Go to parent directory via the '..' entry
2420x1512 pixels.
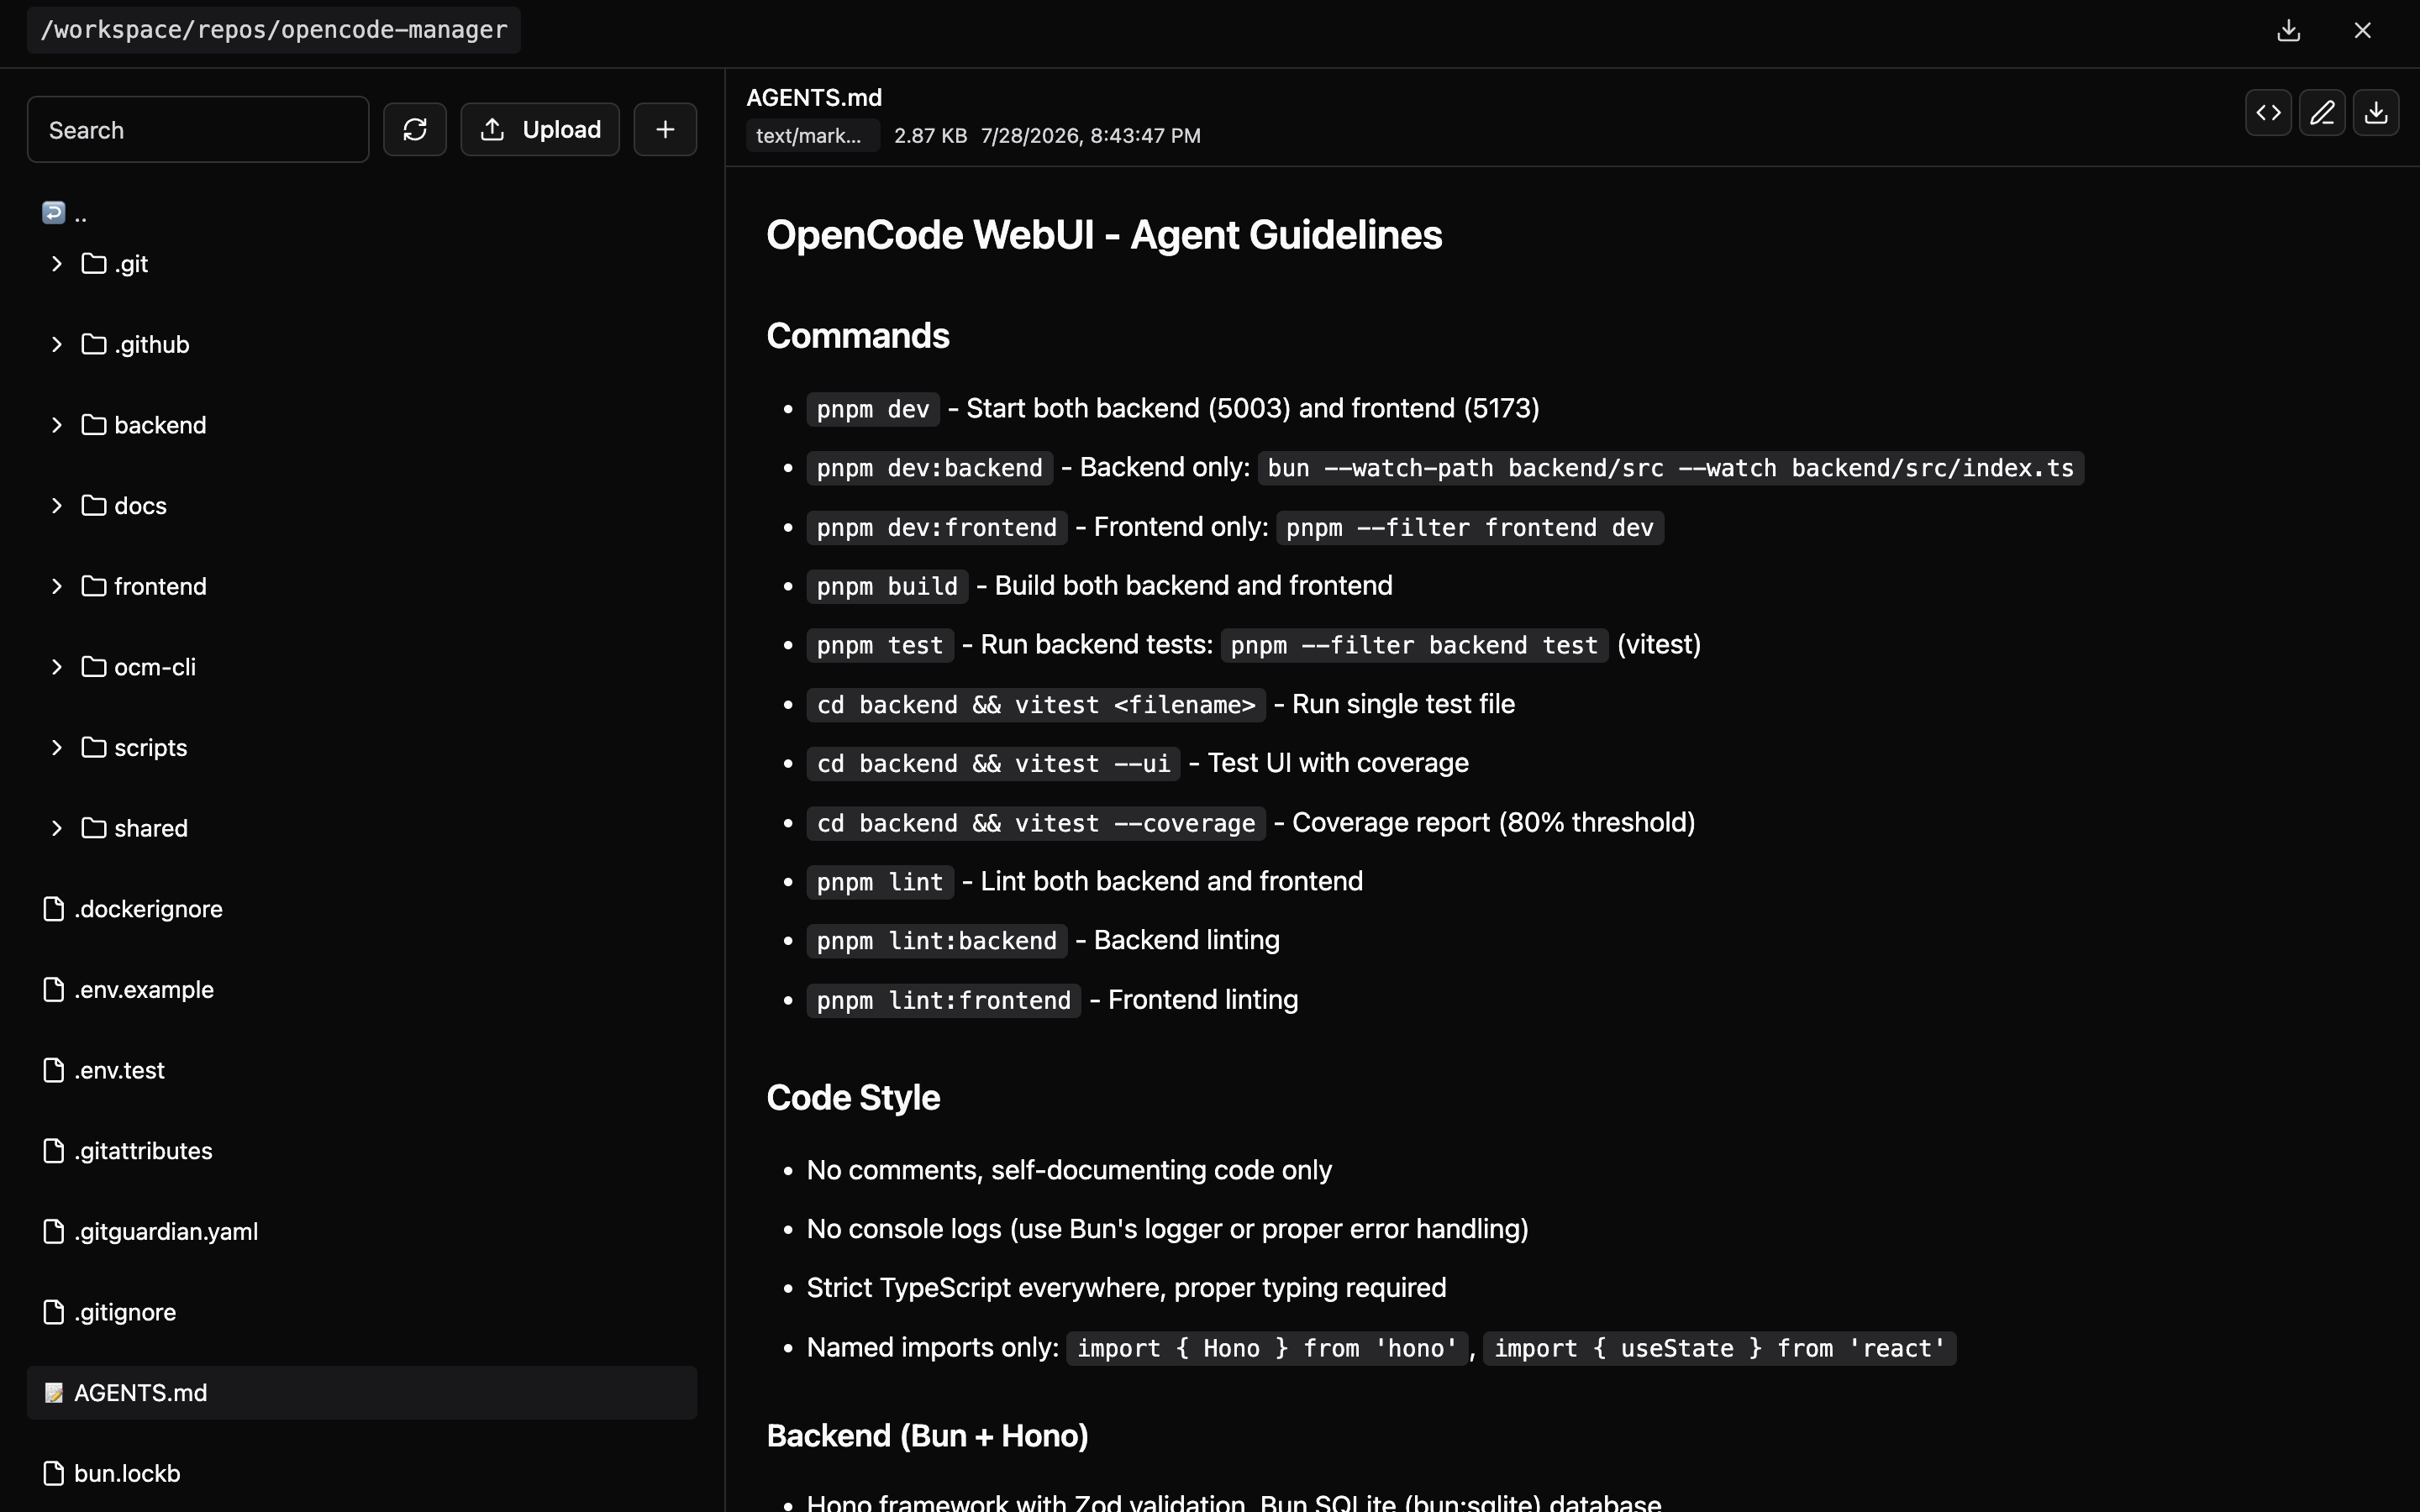[65, 212]
